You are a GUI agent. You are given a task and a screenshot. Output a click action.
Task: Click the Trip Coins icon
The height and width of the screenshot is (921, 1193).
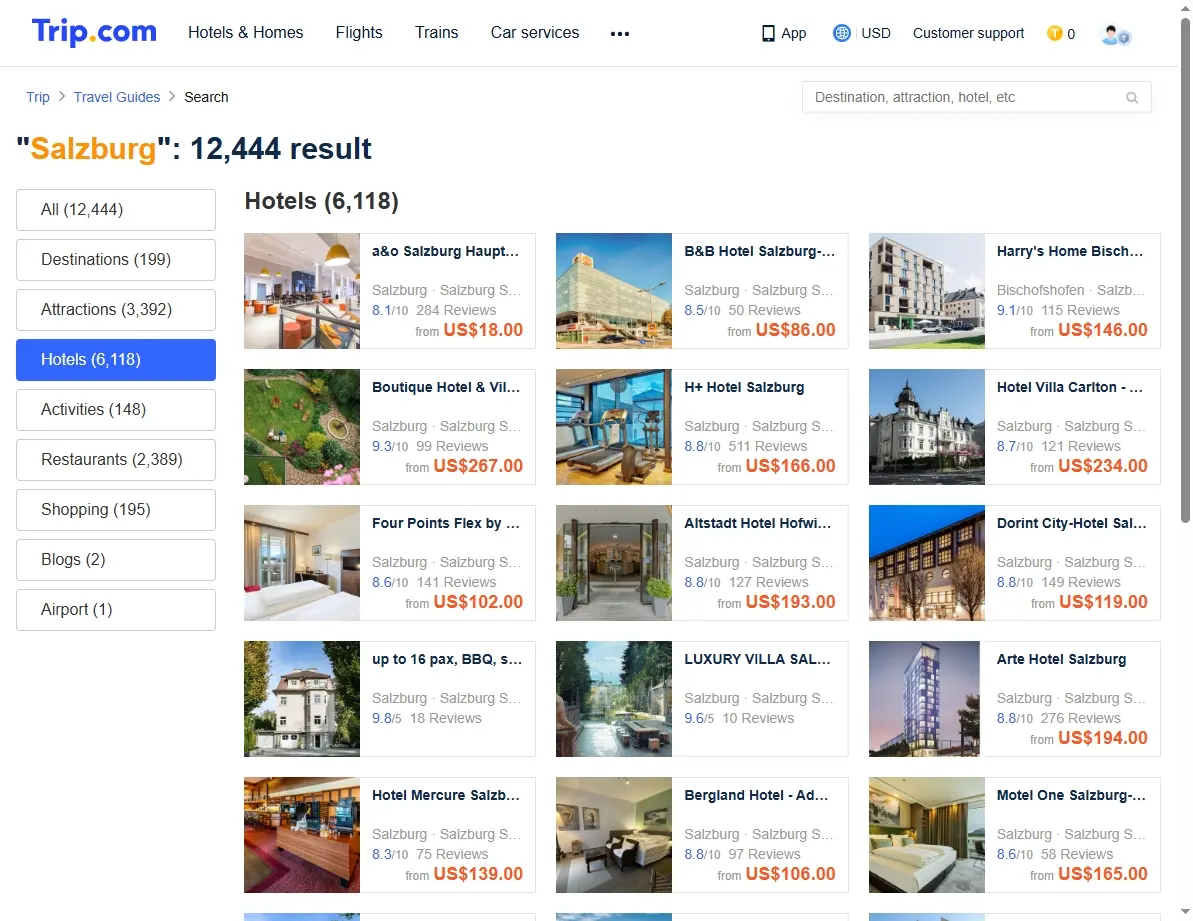[x=1055, y=33]
